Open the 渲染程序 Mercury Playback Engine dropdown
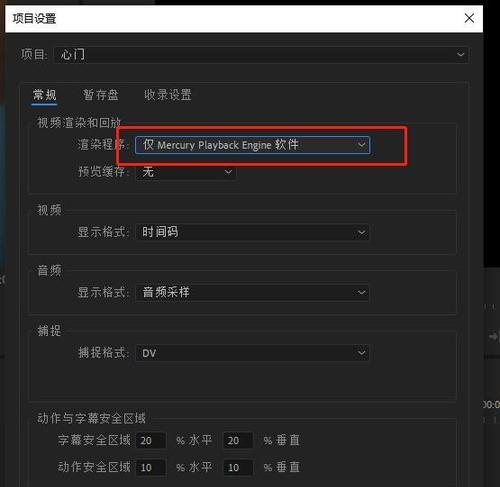This screenshot has height=487, width=500. pos(252,145)
